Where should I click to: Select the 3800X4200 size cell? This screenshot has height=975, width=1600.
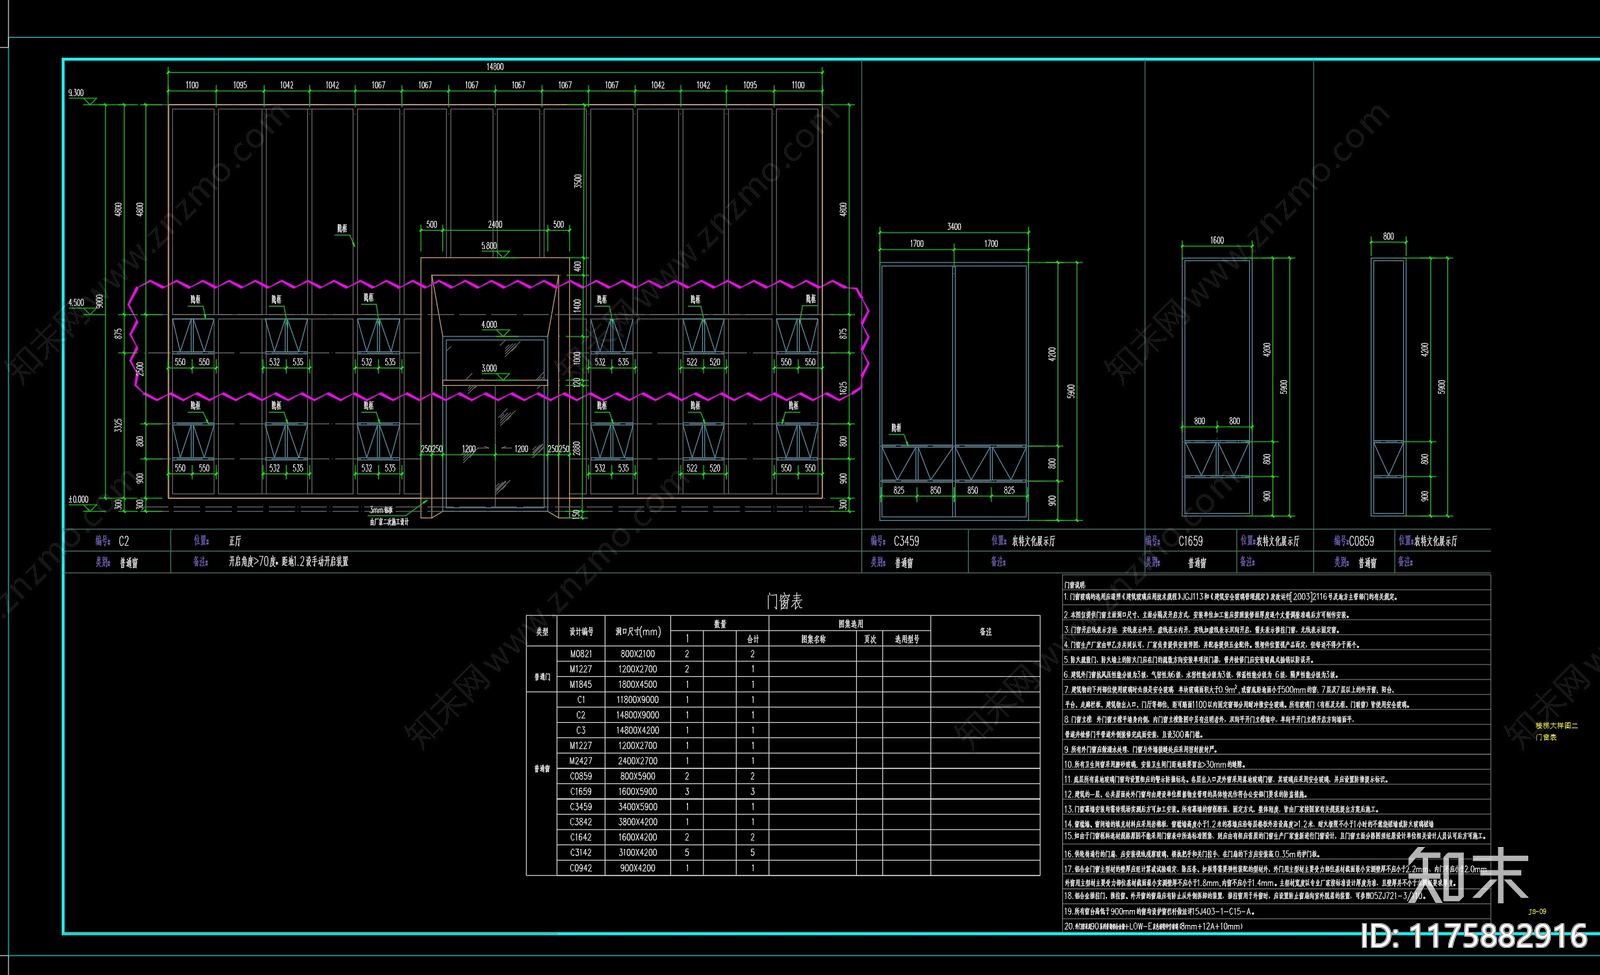(x=638, y=822)
